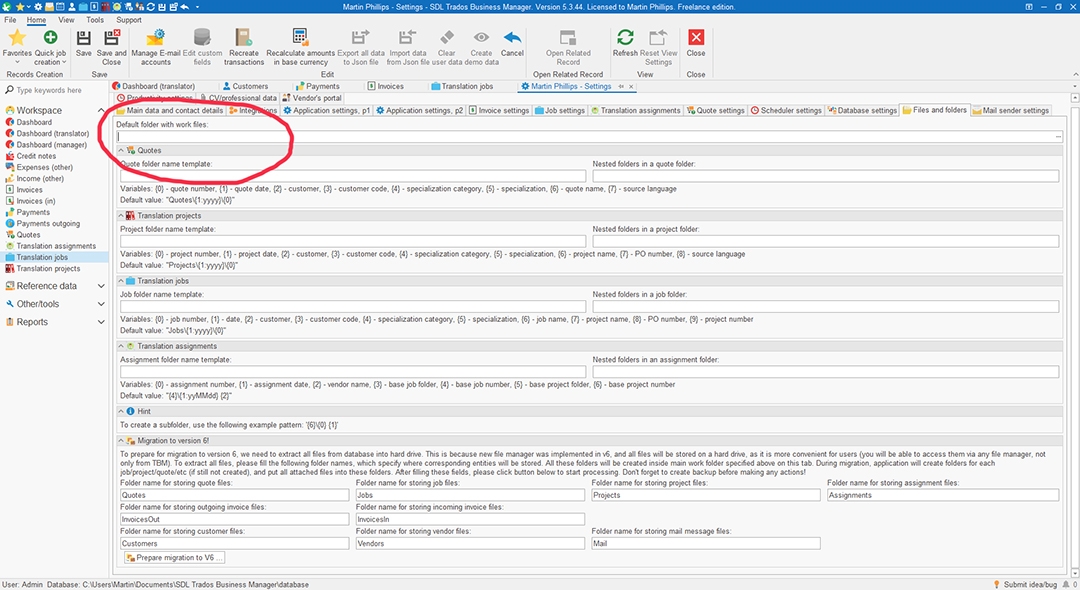Click the Clear user data icon
This screenshot has width=1080, height=590.
pyautogui.click(x=446, y=37)
